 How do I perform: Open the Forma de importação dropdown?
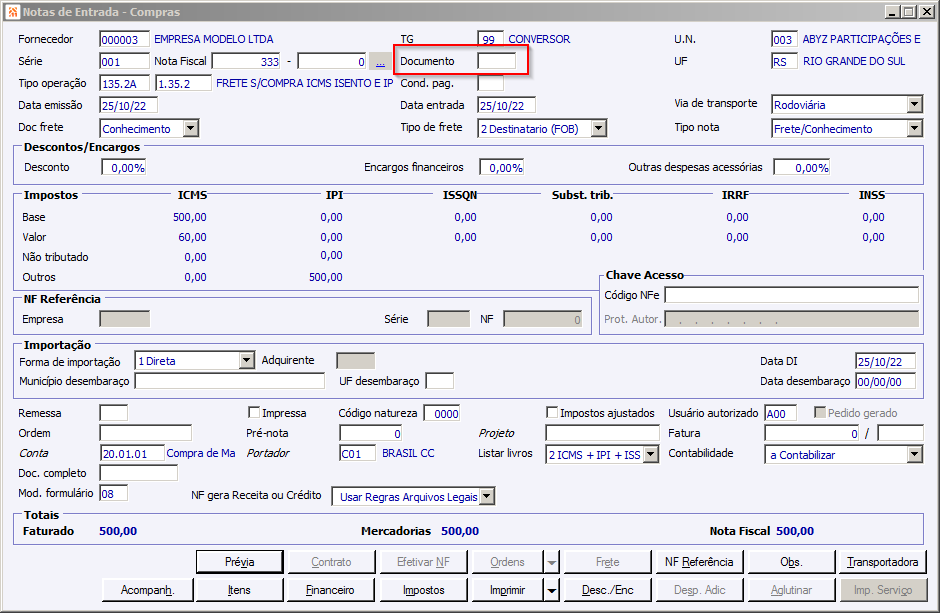coord(247,361)
